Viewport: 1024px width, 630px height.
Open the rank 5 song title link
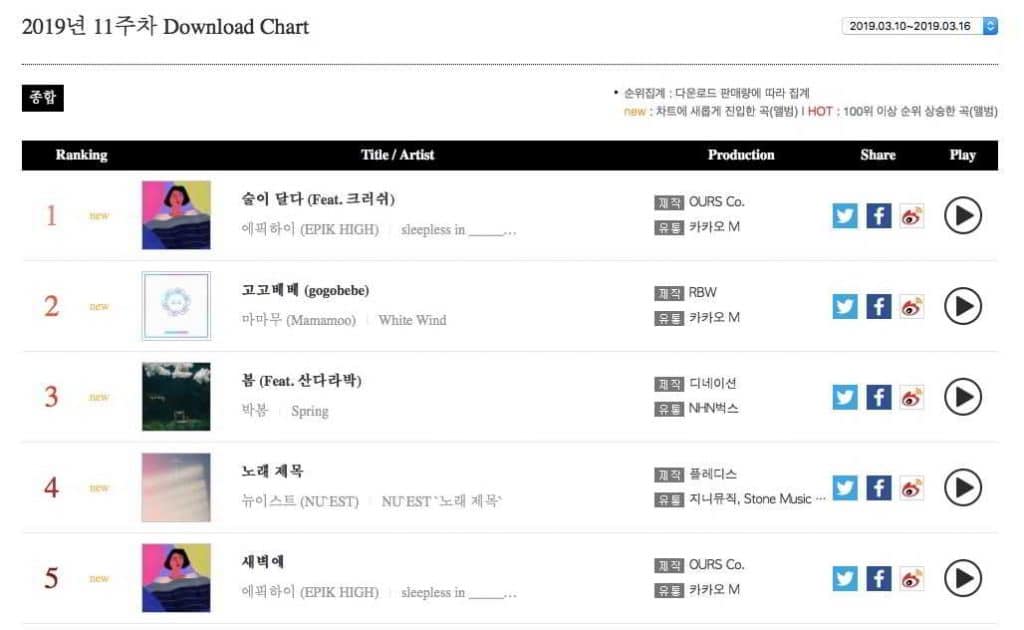[263, 562]
